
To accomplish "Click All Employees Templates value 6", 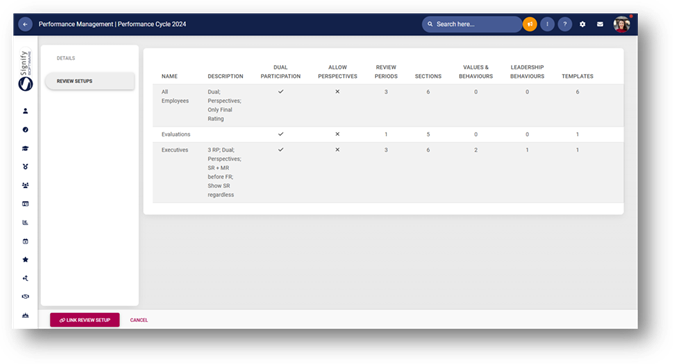I will coord(577,92).
